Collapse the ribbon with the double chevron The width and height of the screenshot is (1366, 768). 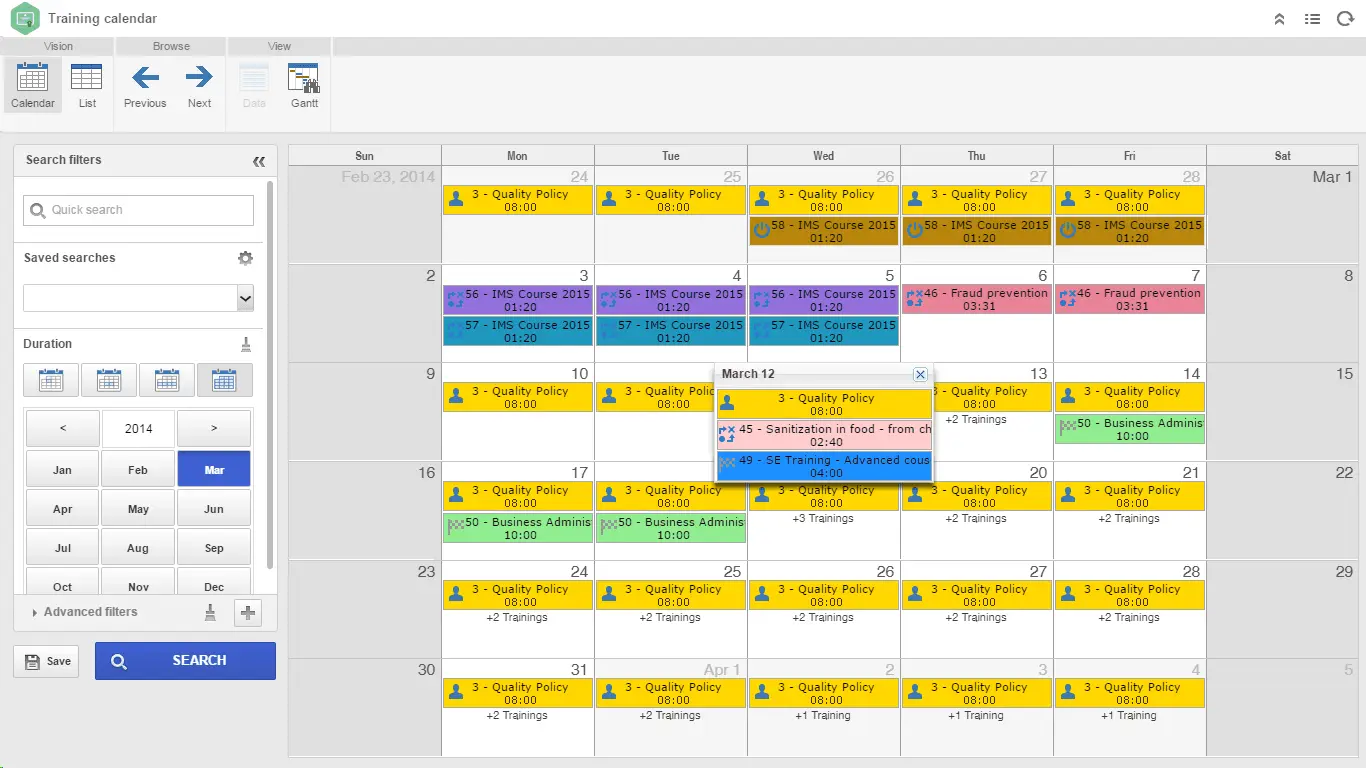(1279, 18)
